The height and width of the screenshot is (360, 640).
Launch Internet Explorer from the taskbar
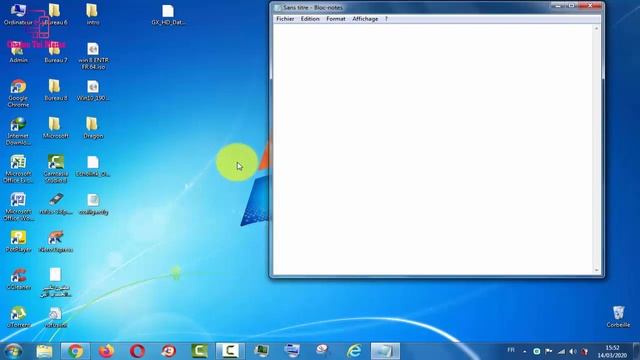[354, 351]
